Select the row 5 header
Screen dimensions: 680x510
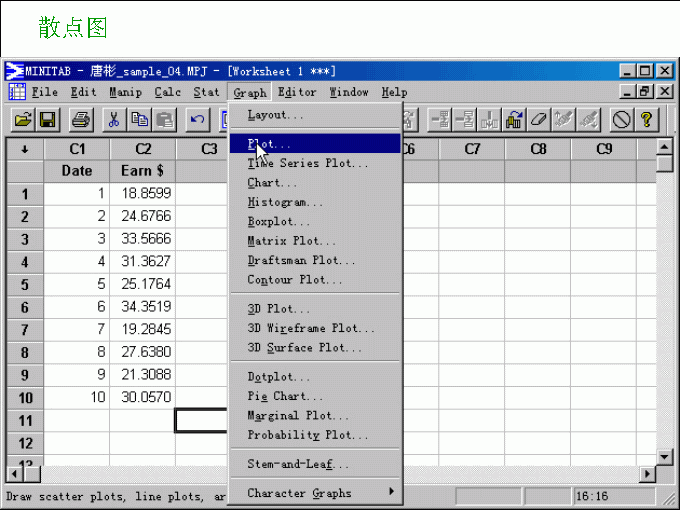tap(24, 284)
